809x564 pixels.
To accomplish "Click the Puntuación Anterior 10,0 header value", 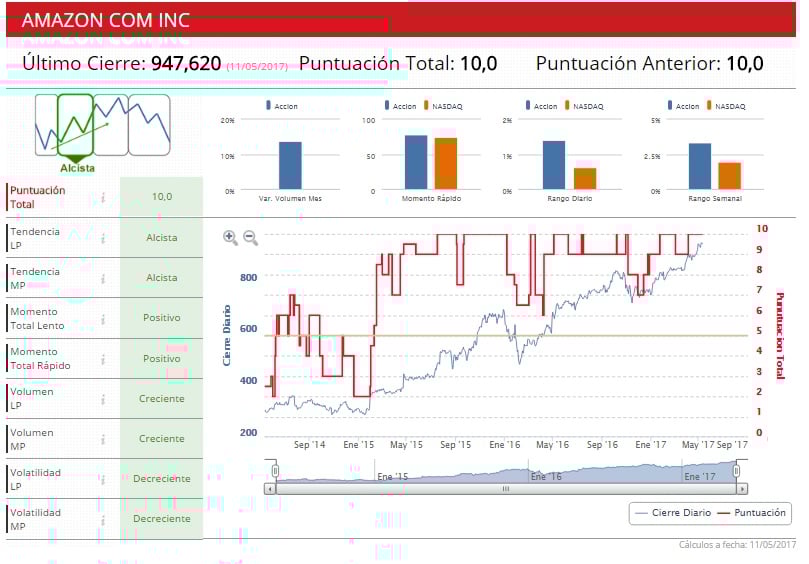I will tap(745, 63).
